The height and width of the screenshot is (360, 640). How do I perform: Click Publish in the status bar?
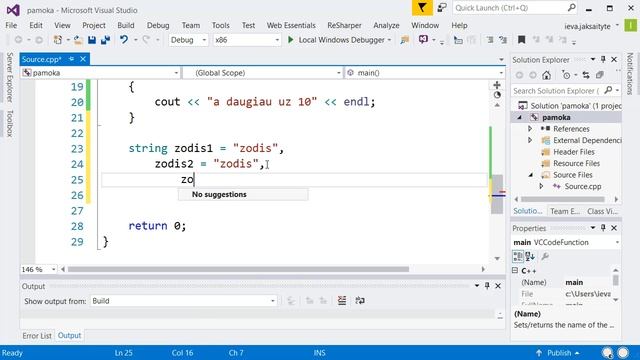[x=558, y=353]
